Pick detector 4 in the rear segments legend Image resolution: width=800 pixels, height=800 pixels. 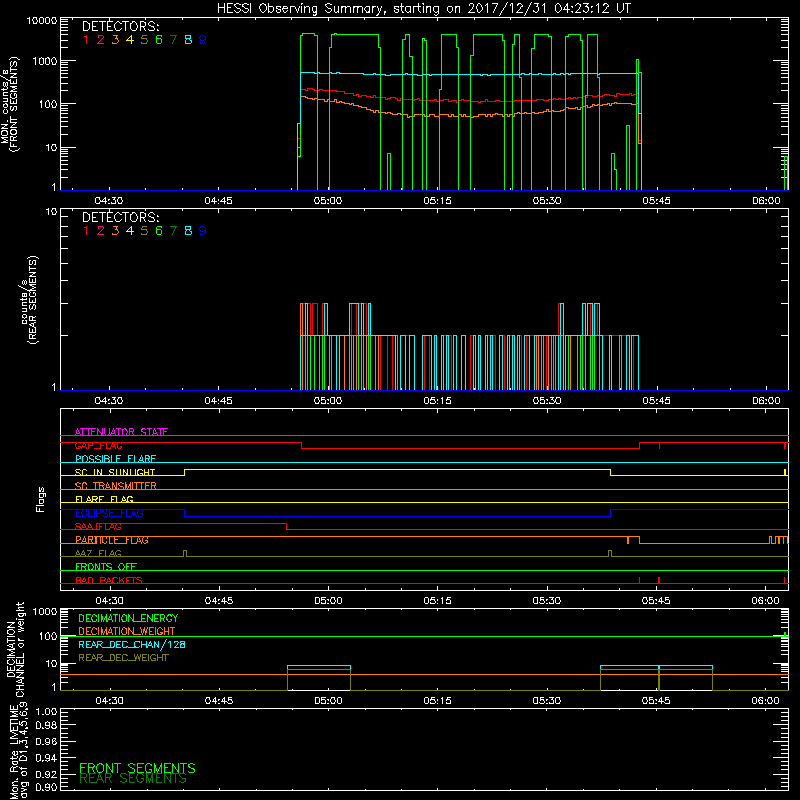pos(130,231)
